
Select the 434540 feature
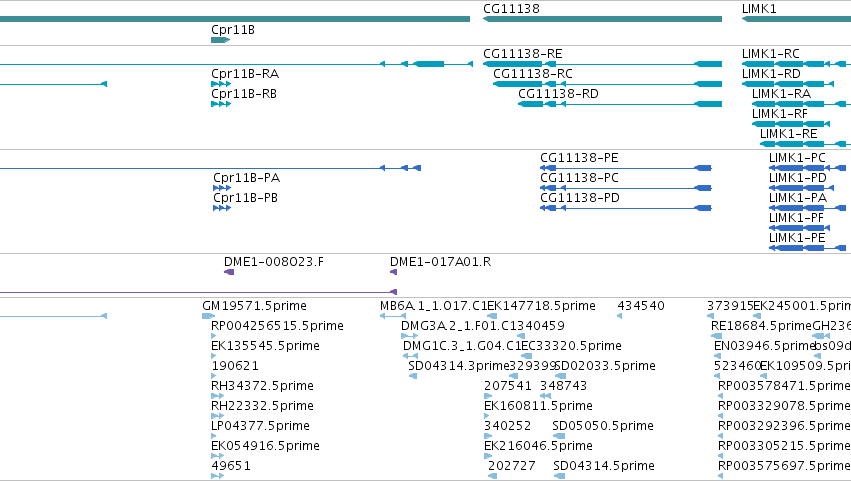click(619, 316)
